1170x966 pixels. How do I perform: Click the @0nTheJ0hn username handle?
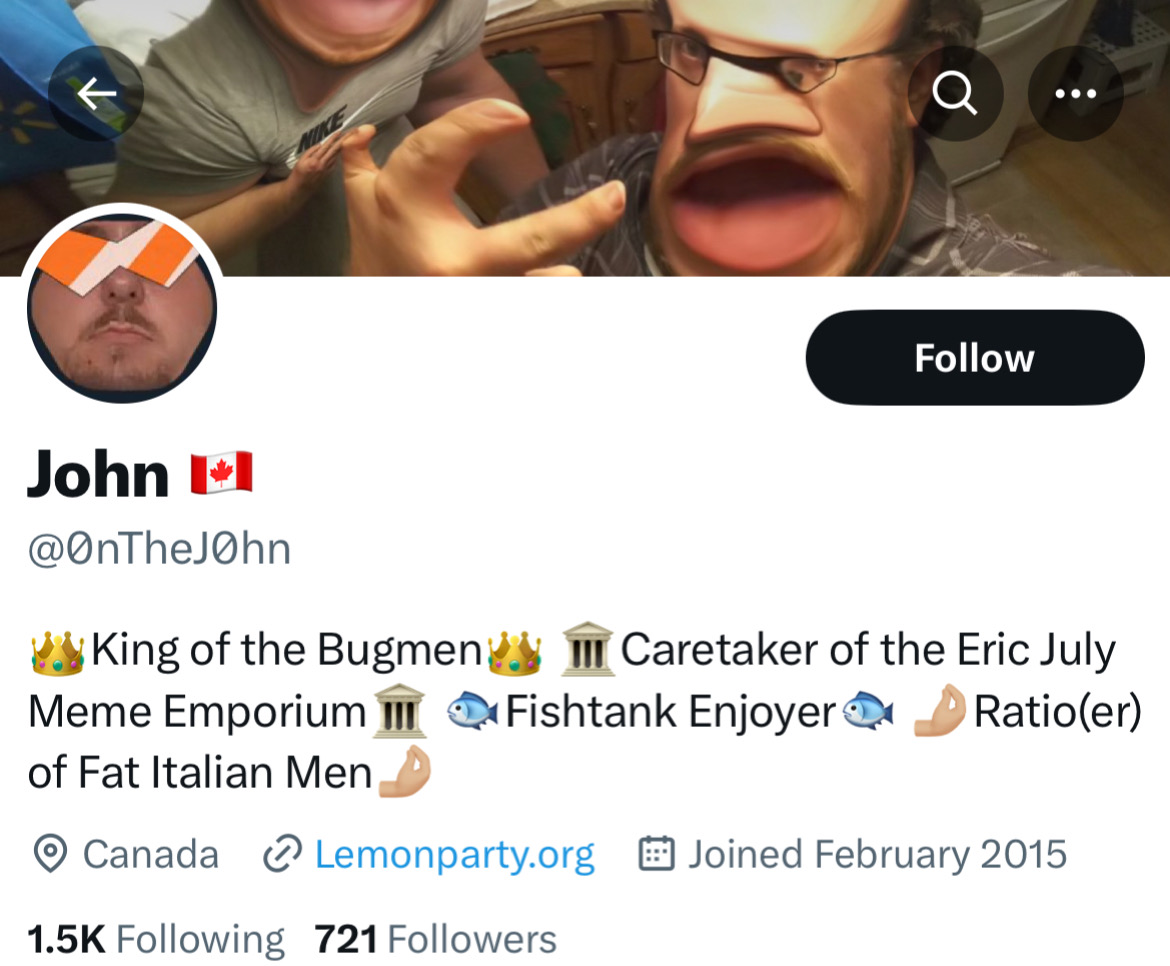point(160,549)
